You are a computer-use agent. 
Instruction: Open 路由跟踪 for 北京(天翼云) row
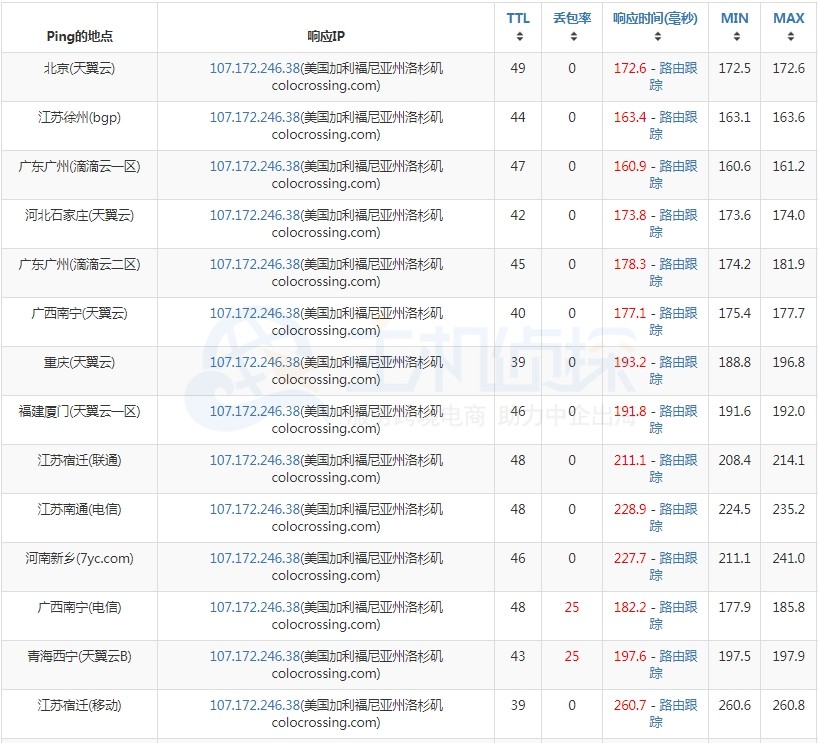[678, 68]
